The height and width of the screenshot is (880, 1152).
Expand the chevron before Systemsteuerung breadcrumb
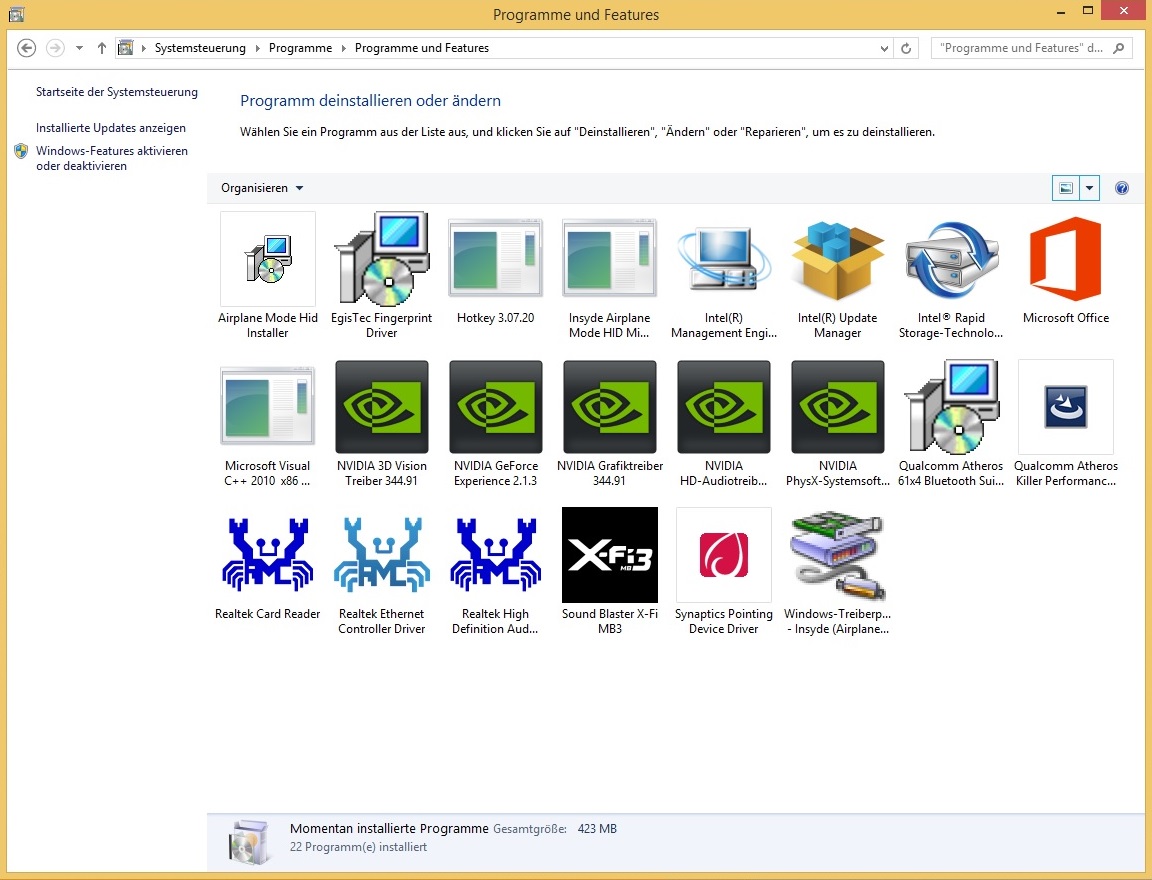pos(144,48)
